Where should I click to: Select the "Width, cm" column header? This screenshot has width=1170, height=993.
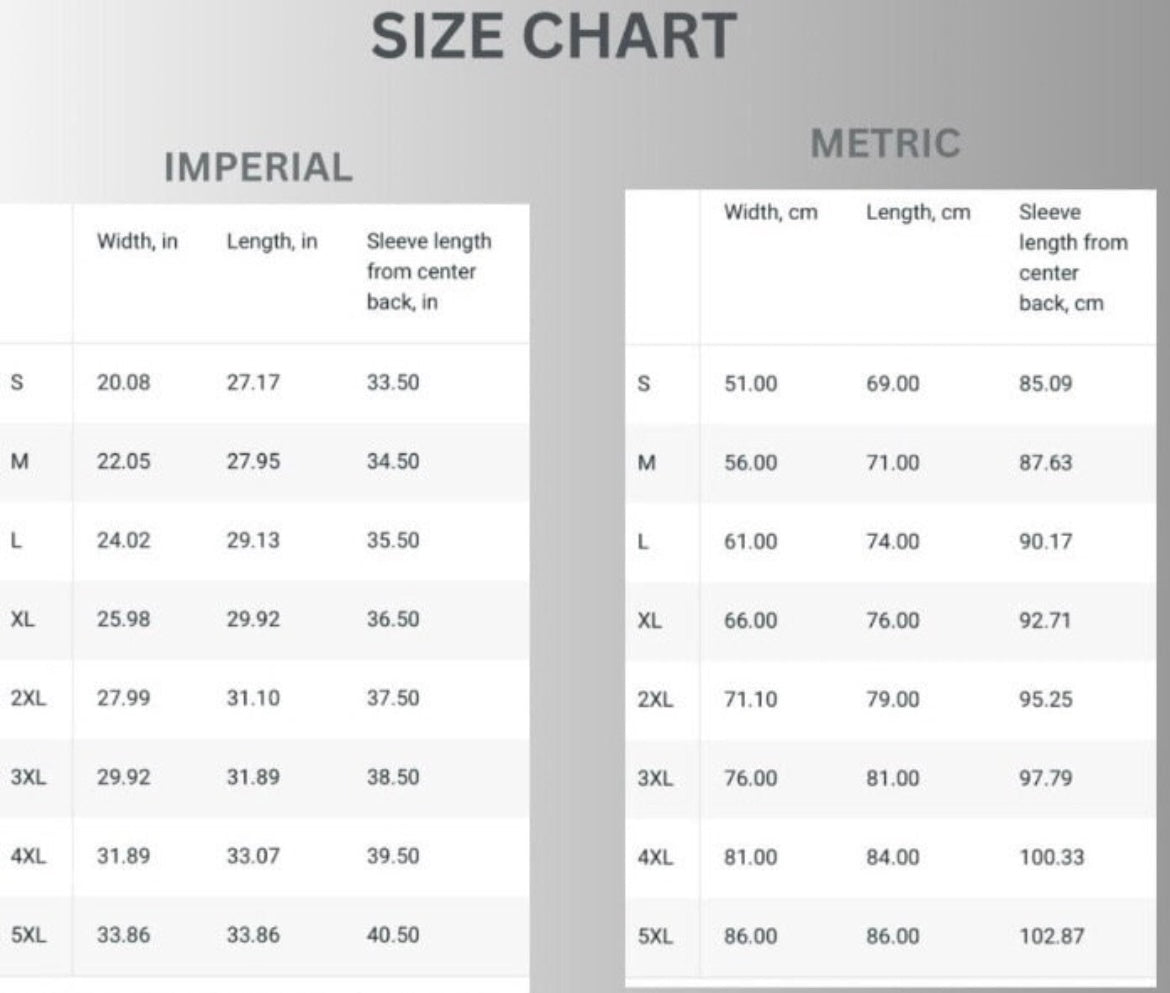click(x=771, y=213)
